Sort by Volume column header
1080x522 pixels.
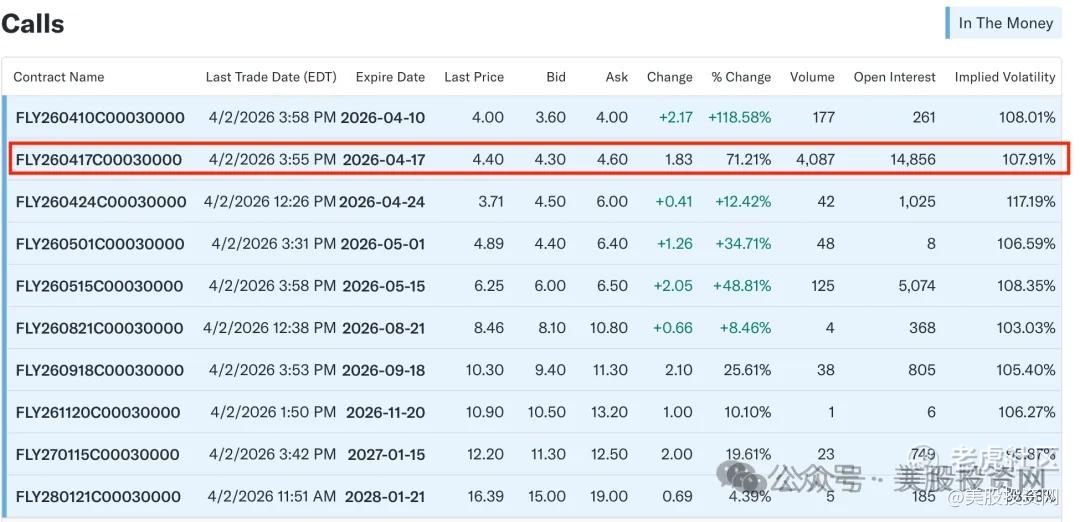[812, 77]
